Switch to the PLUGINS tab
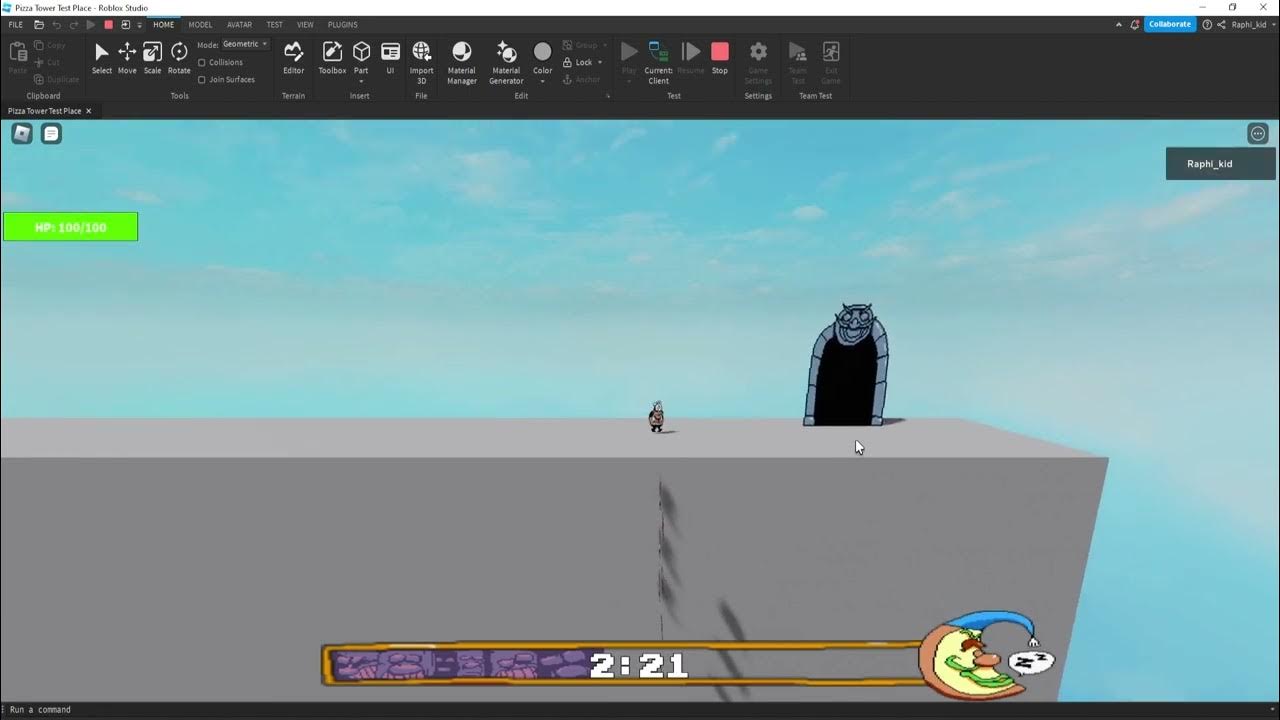The height and width of the screenshot is (720, 1280). point(342,24)
